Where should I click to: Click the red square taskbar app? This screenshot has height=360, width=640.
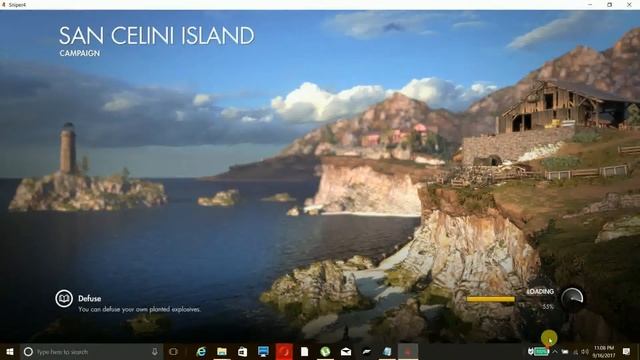pyautogui.click(x=284, y=352)
